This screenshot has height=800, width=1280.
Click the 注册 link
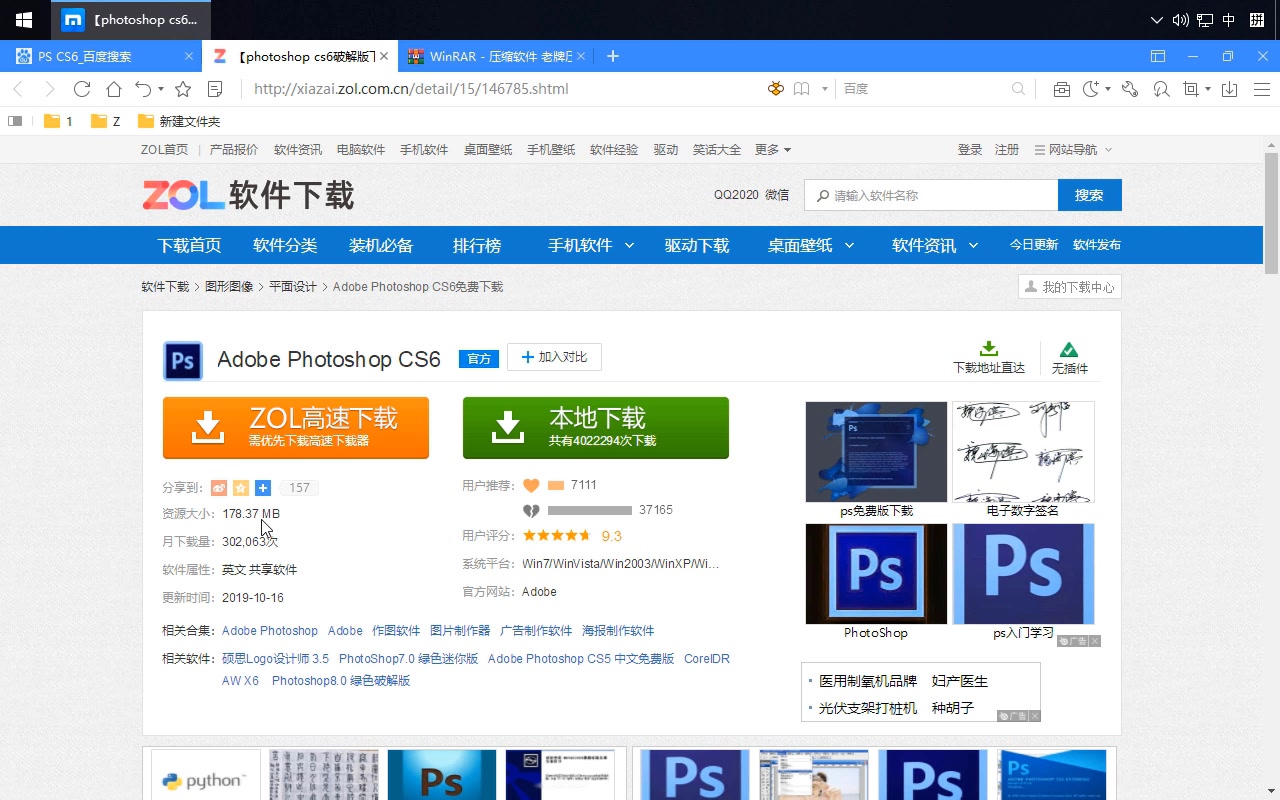point(1007,150)
